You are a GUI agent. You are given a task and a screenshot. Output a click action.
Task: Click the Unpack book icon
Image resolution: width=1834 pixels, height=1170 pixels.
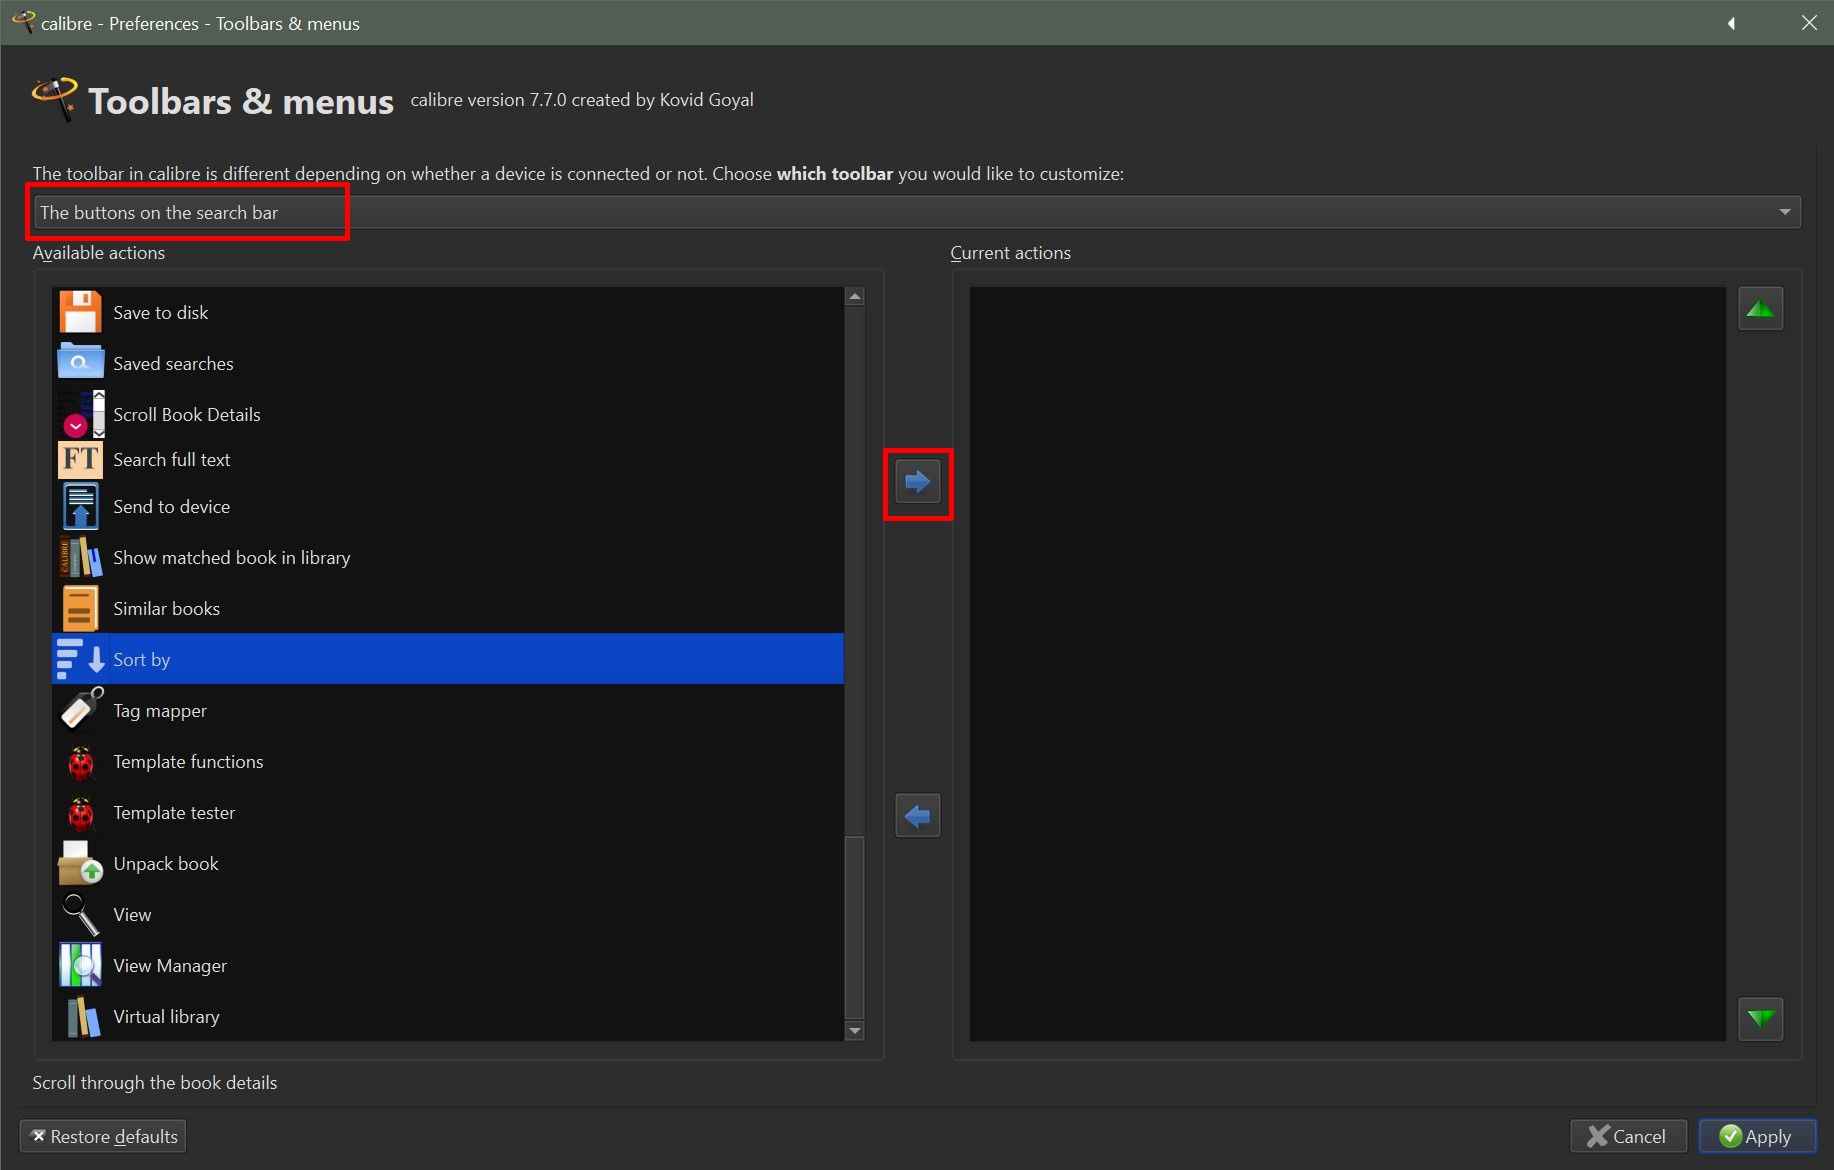[80, 863]
